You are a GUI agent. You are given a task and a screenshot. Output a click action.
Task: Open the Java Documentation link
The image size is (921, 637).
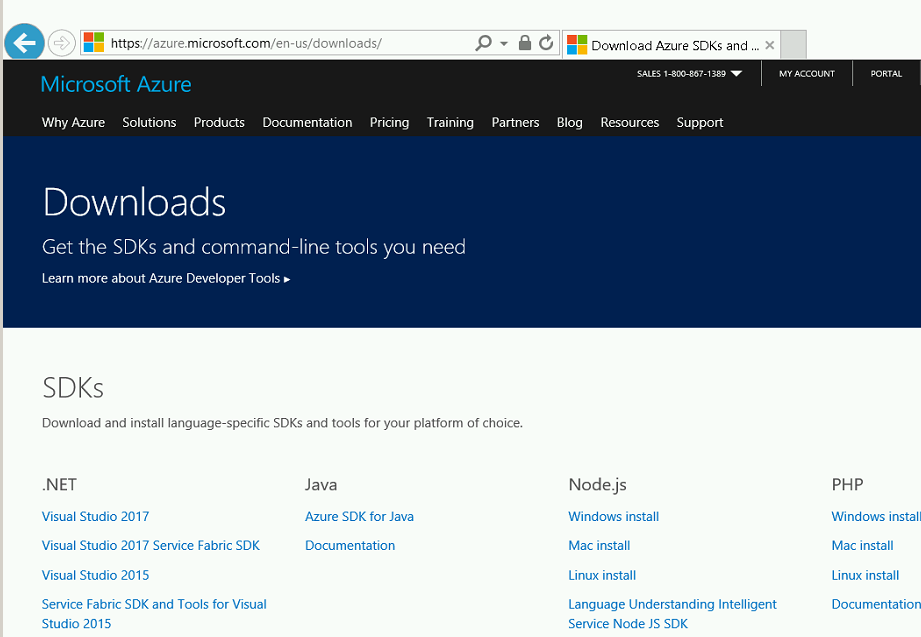click(x=350, y=545)
